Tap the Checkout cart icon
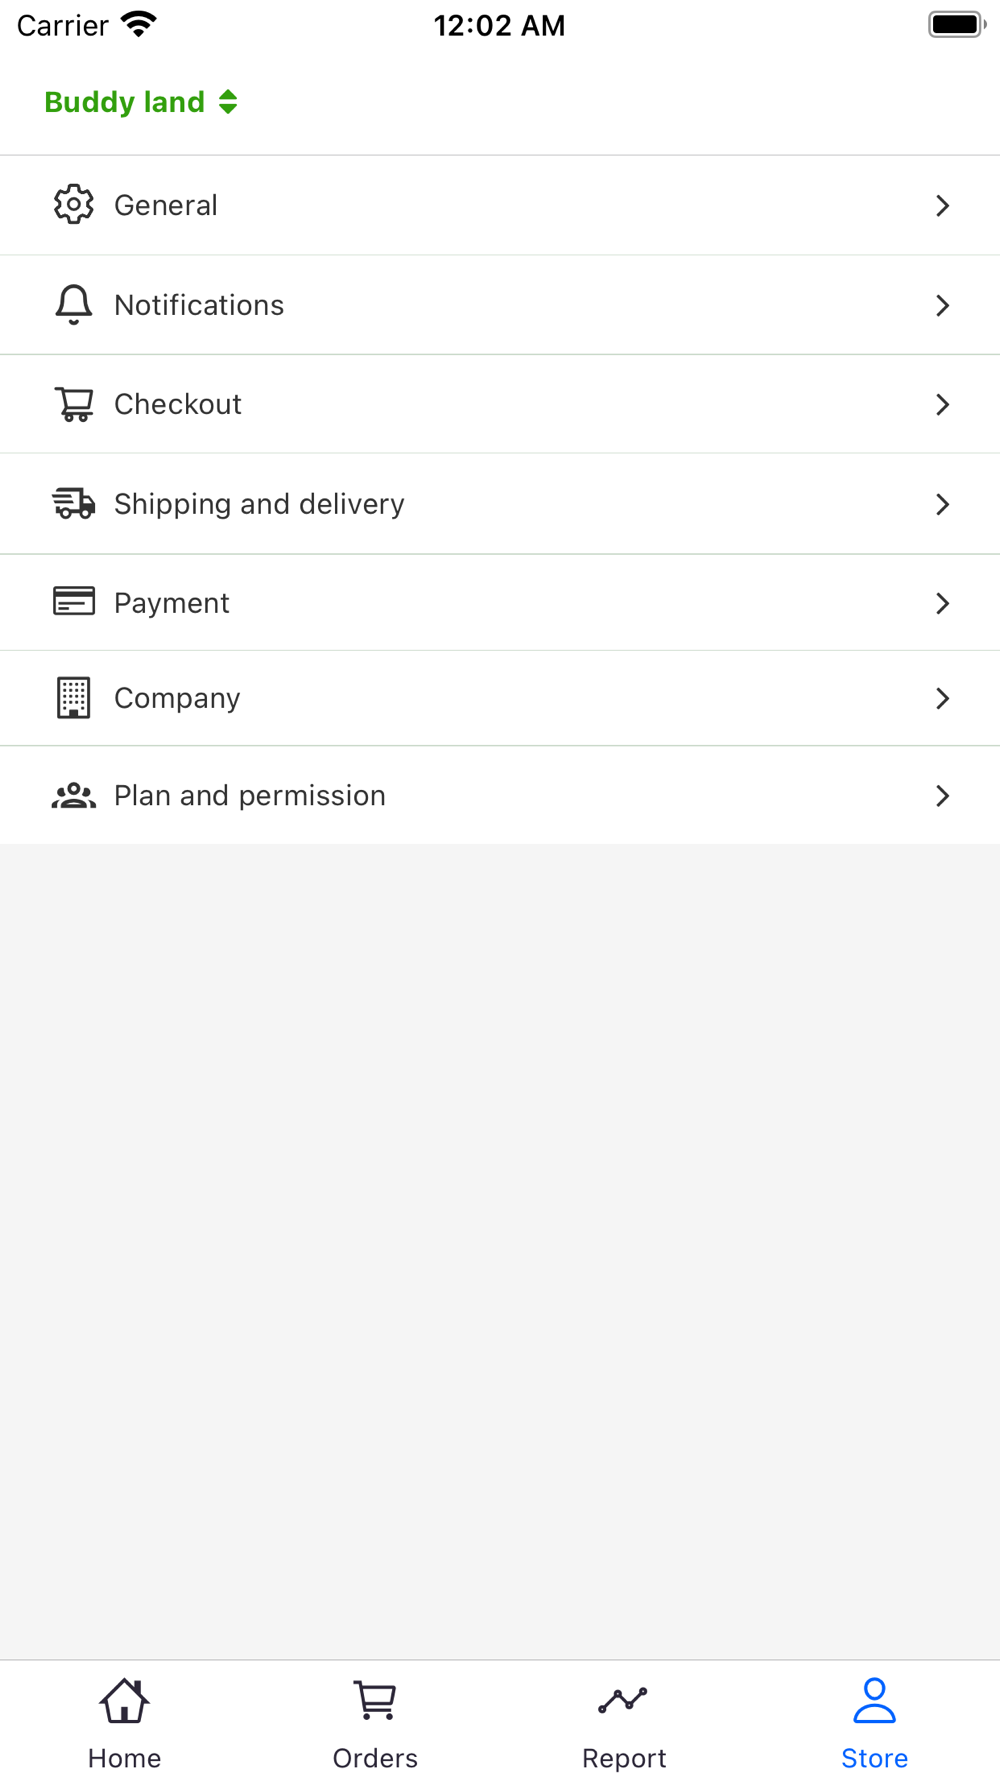The image size is (1000, 1778). point(74,404)
